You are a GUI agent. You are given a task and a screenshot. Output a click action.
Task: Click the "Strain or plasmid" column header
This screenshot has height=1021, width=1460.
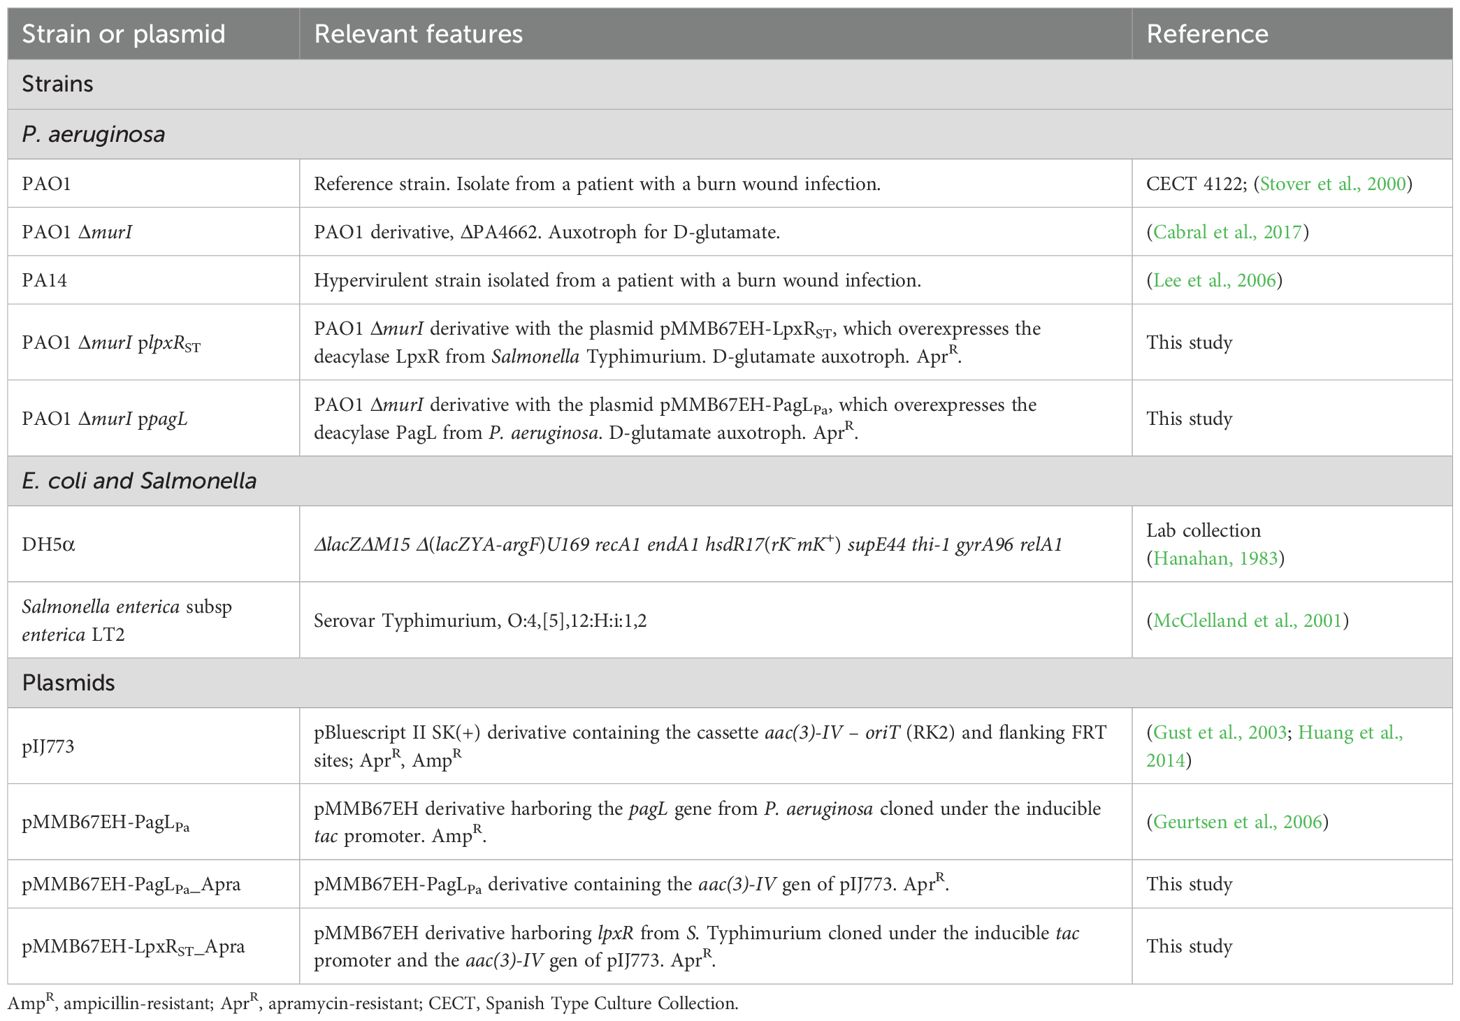(123, 34)
